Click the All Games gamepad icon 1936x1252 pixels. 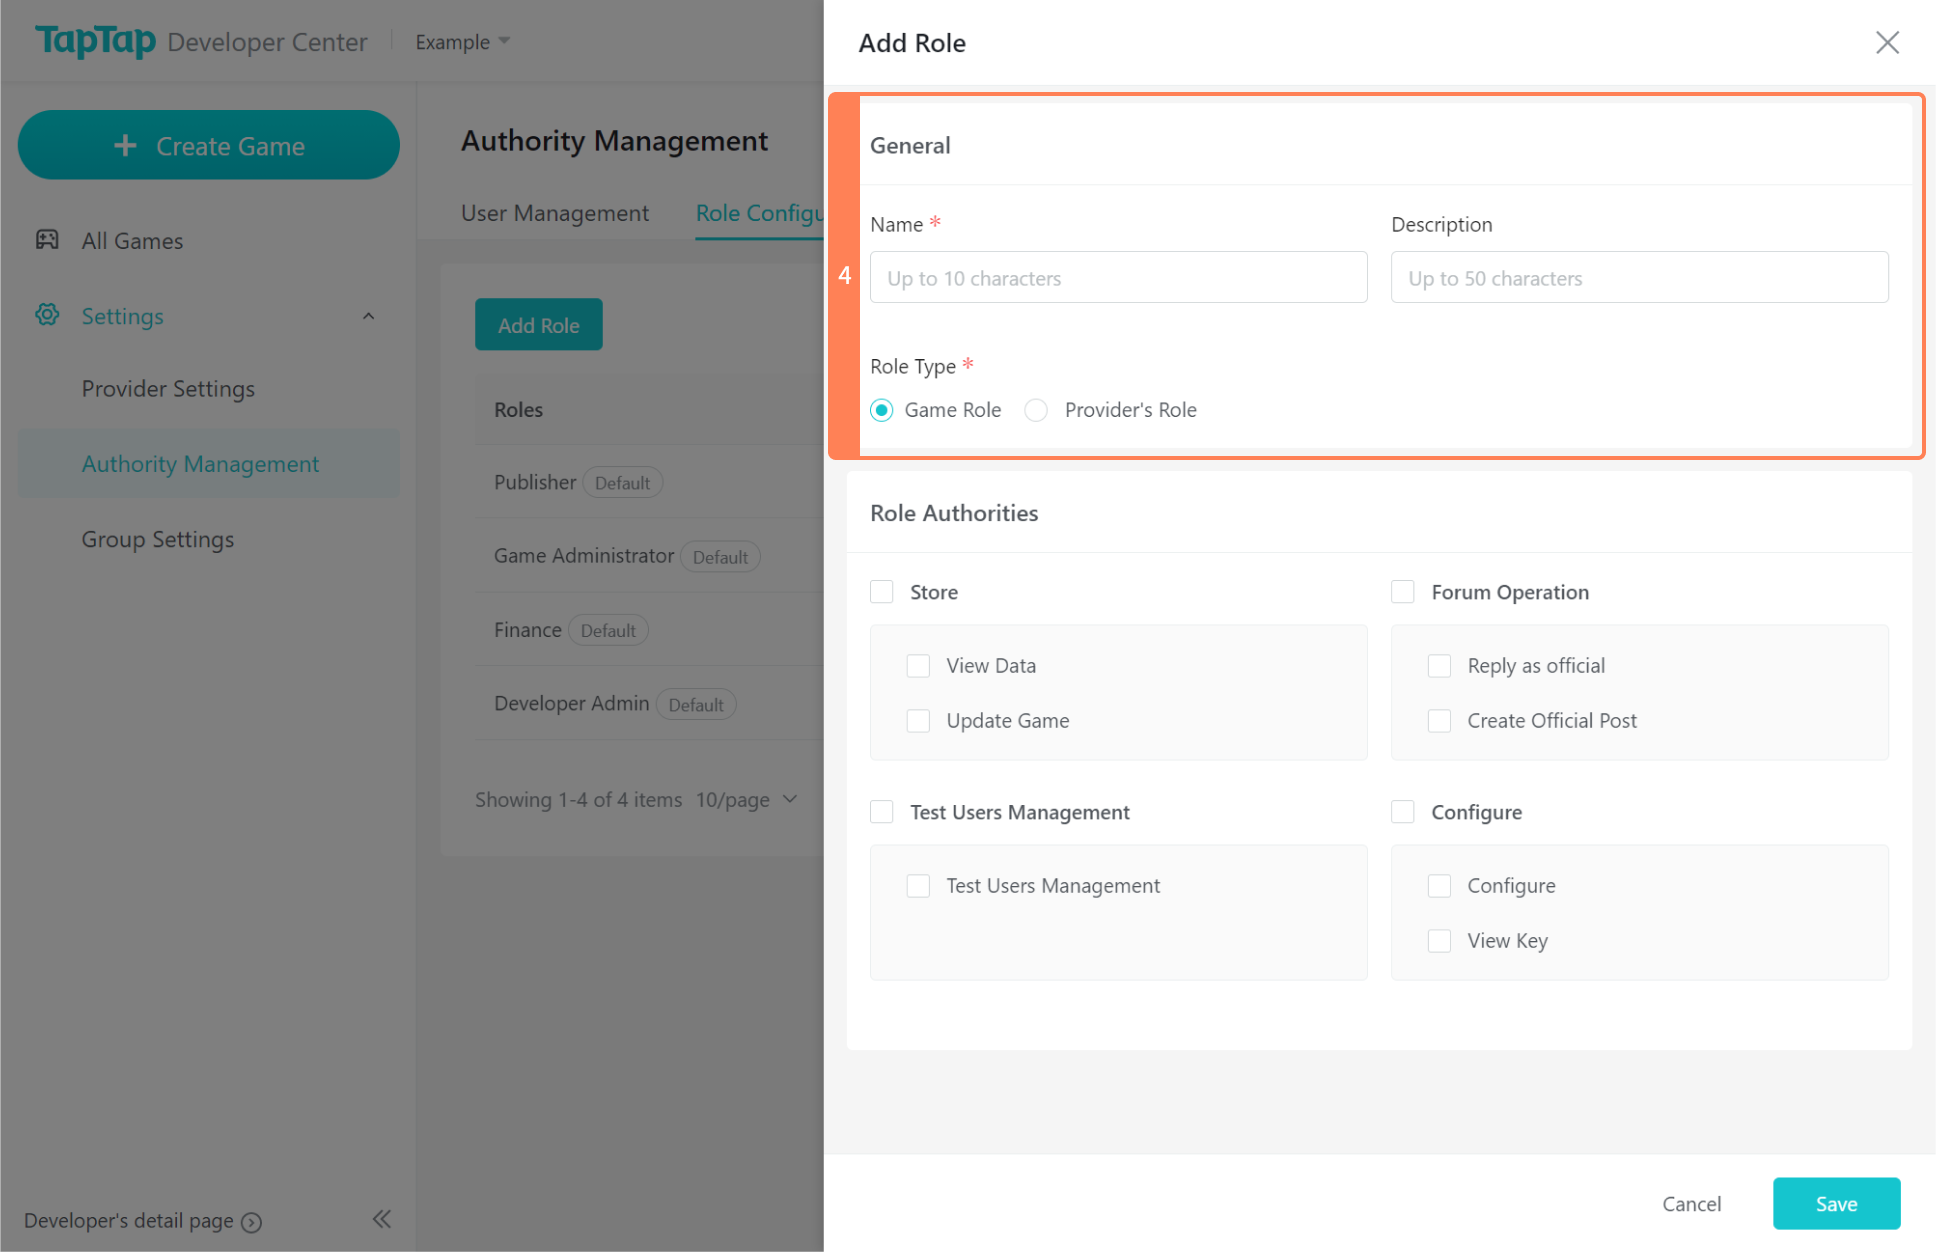47,240
